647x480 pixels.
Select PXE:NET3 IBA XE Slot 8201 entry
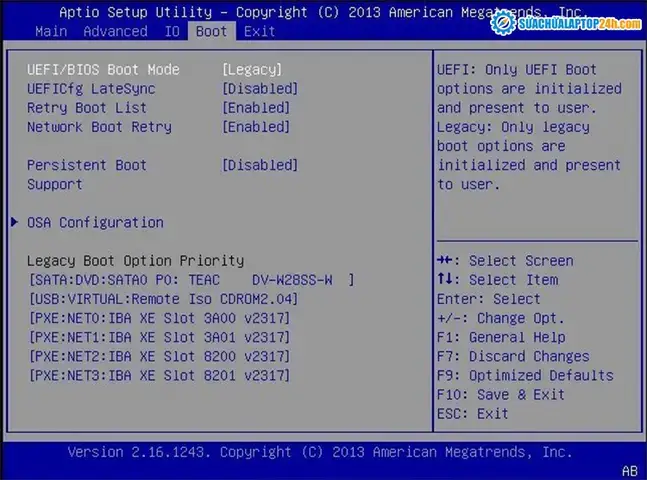[160, 376]
